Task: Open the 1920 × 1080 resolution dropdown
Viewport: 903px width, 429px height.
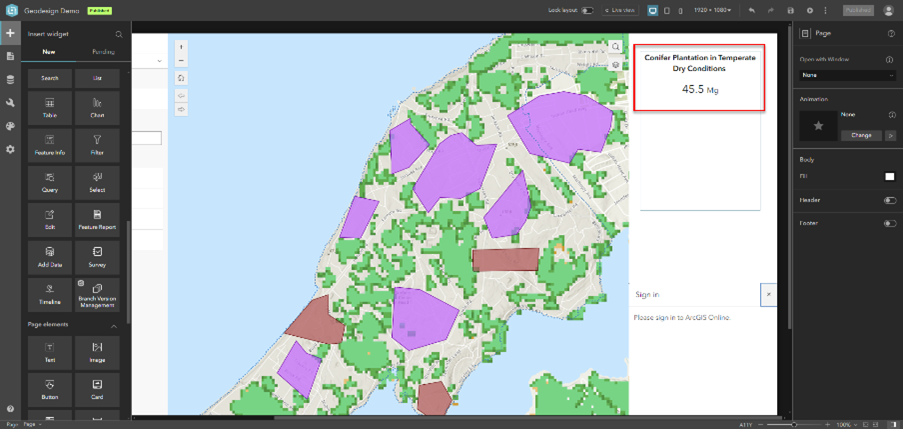Action: pos(712,10)
